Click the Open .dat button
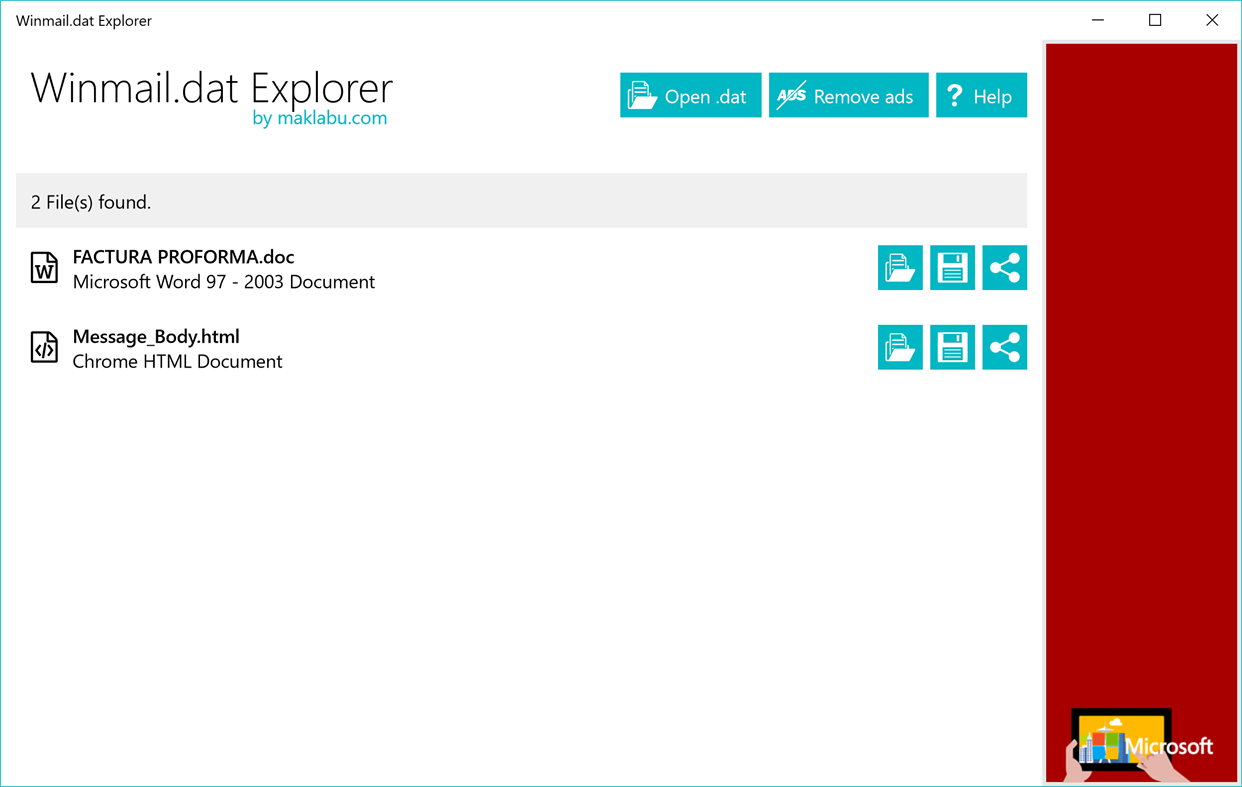This screenshot has width=1242, height=787. click(x=690, y=95)
